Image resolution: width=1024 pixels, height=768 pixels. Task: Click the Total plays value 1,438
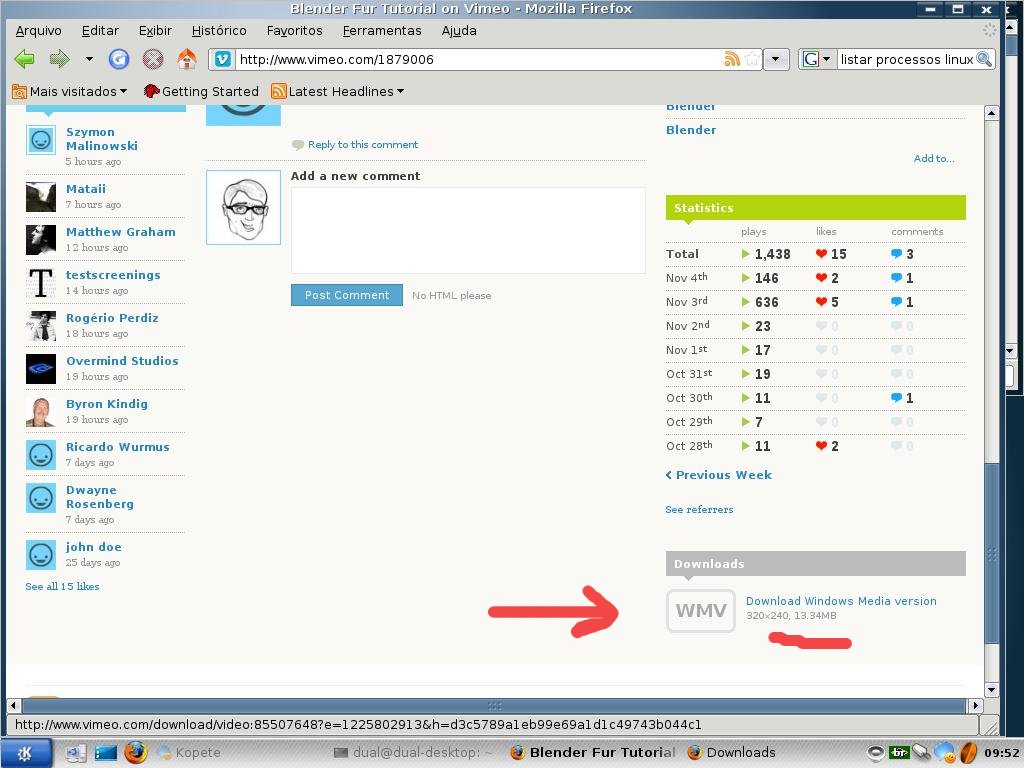tap(773, 254)
